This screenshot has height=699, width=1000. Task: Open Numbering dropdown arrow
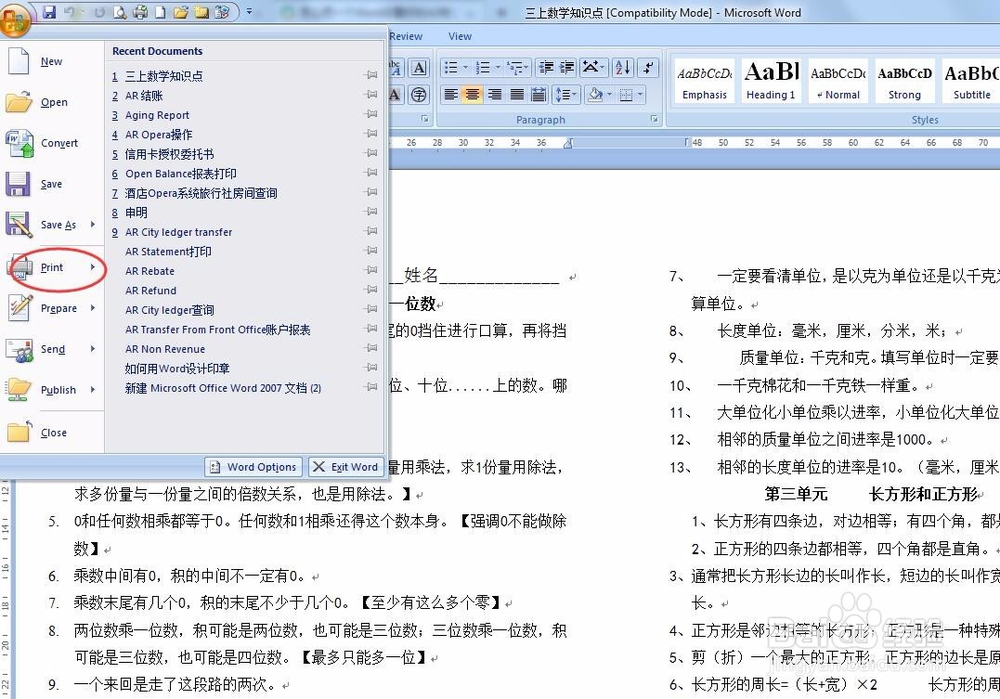pos(497,67)
